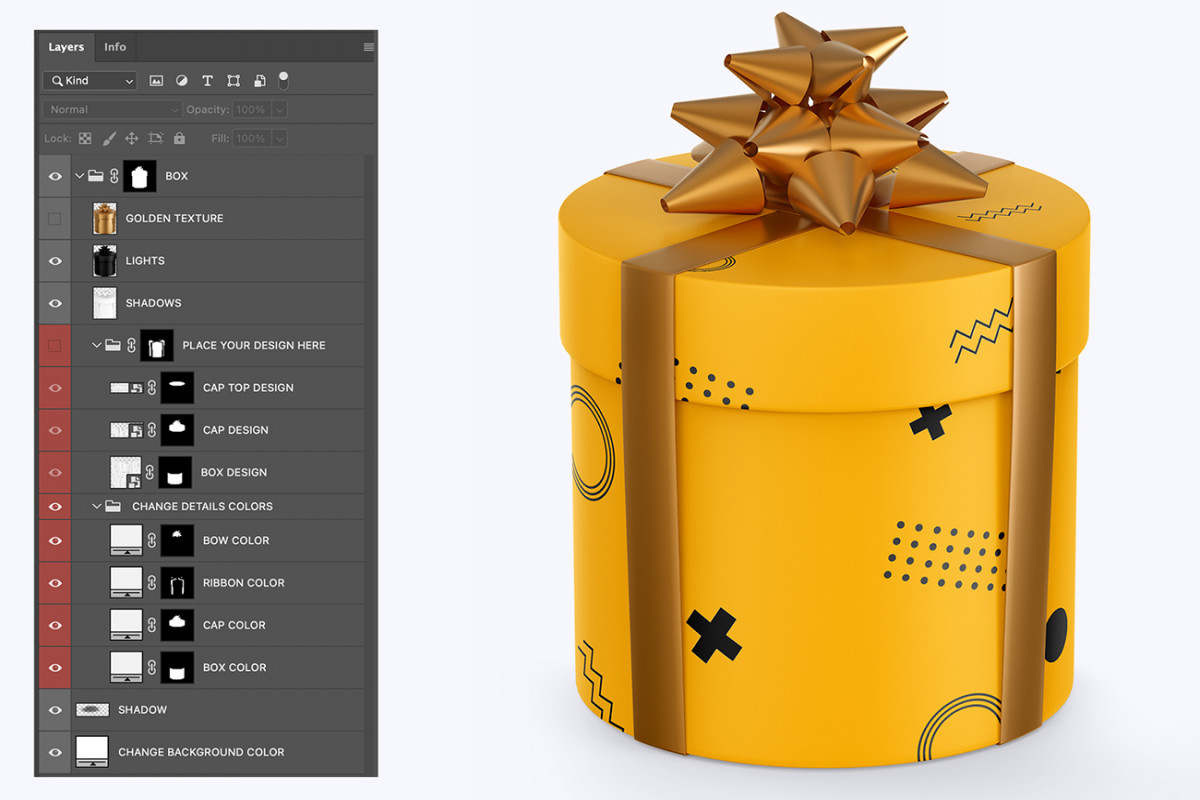This screenshot has width=1200, height=800.
Task: Collapse the BOX layer group
Action: tap(80, 176)
